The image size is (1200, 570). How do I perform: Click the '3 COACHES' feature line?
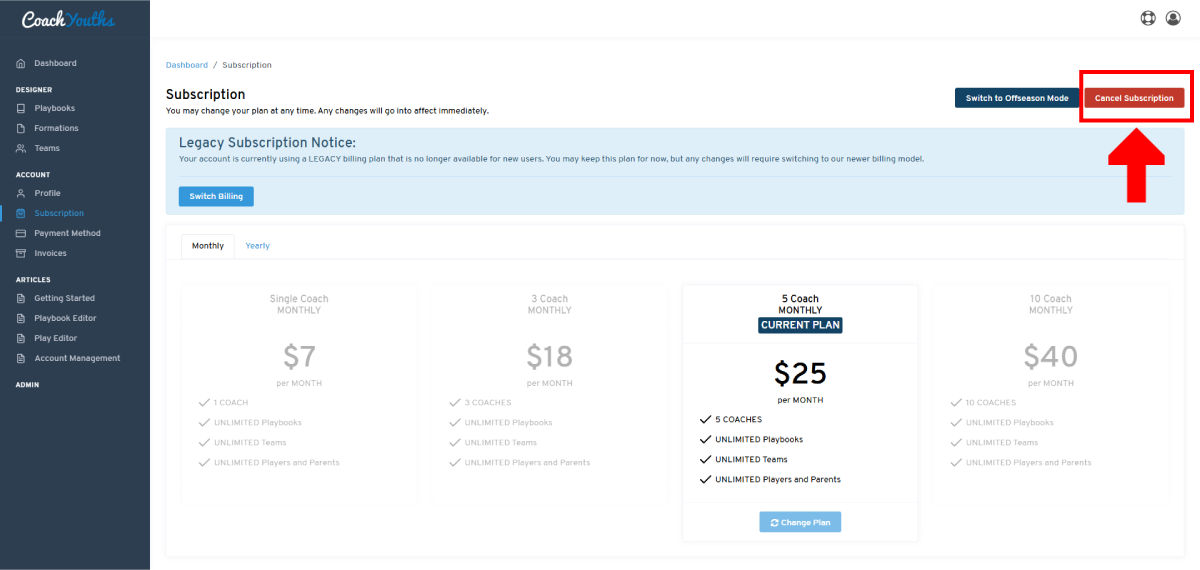pyautogui.click(x=488, y=403)
